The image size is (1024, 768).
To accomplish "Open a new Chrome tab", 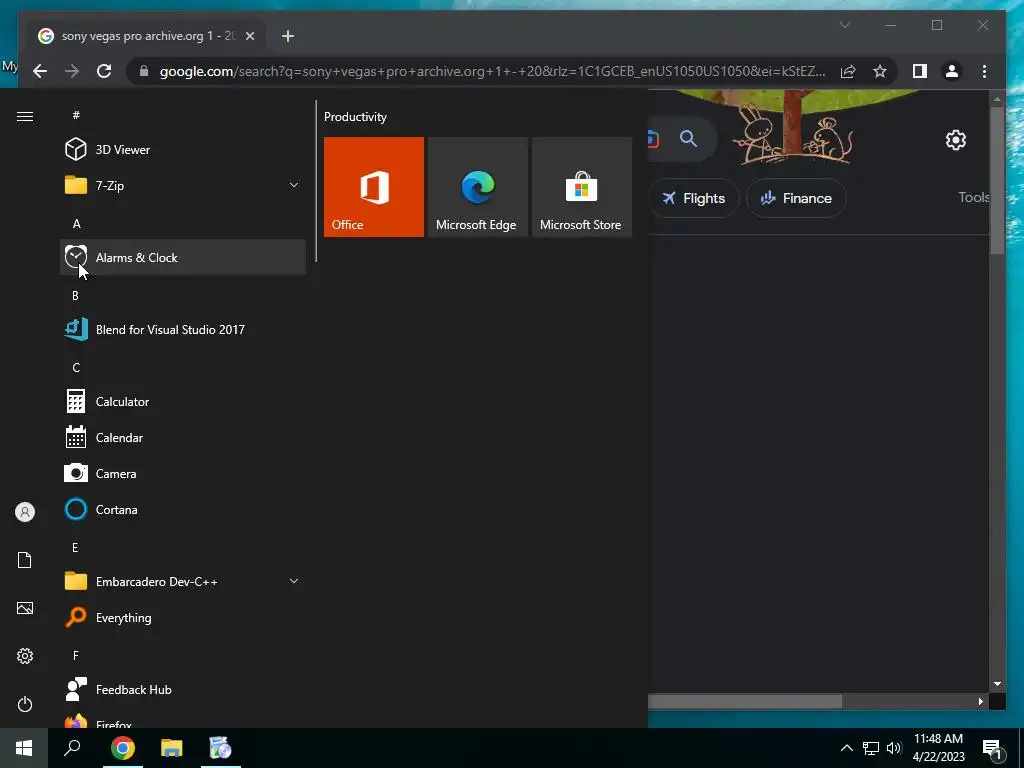I will (288, 36).
